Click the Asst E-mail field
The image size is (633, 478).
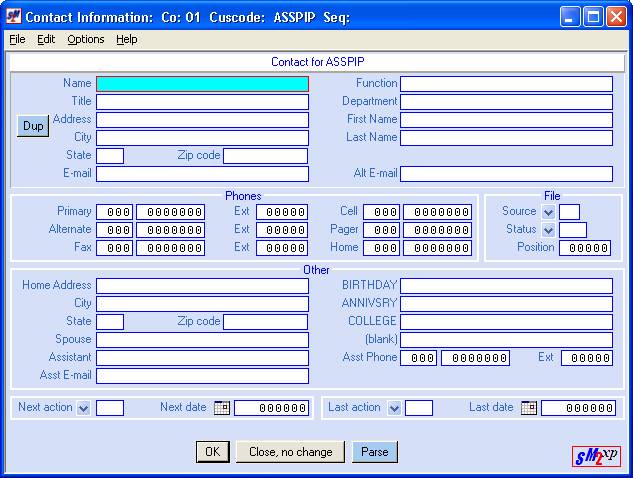click(202, 376)
